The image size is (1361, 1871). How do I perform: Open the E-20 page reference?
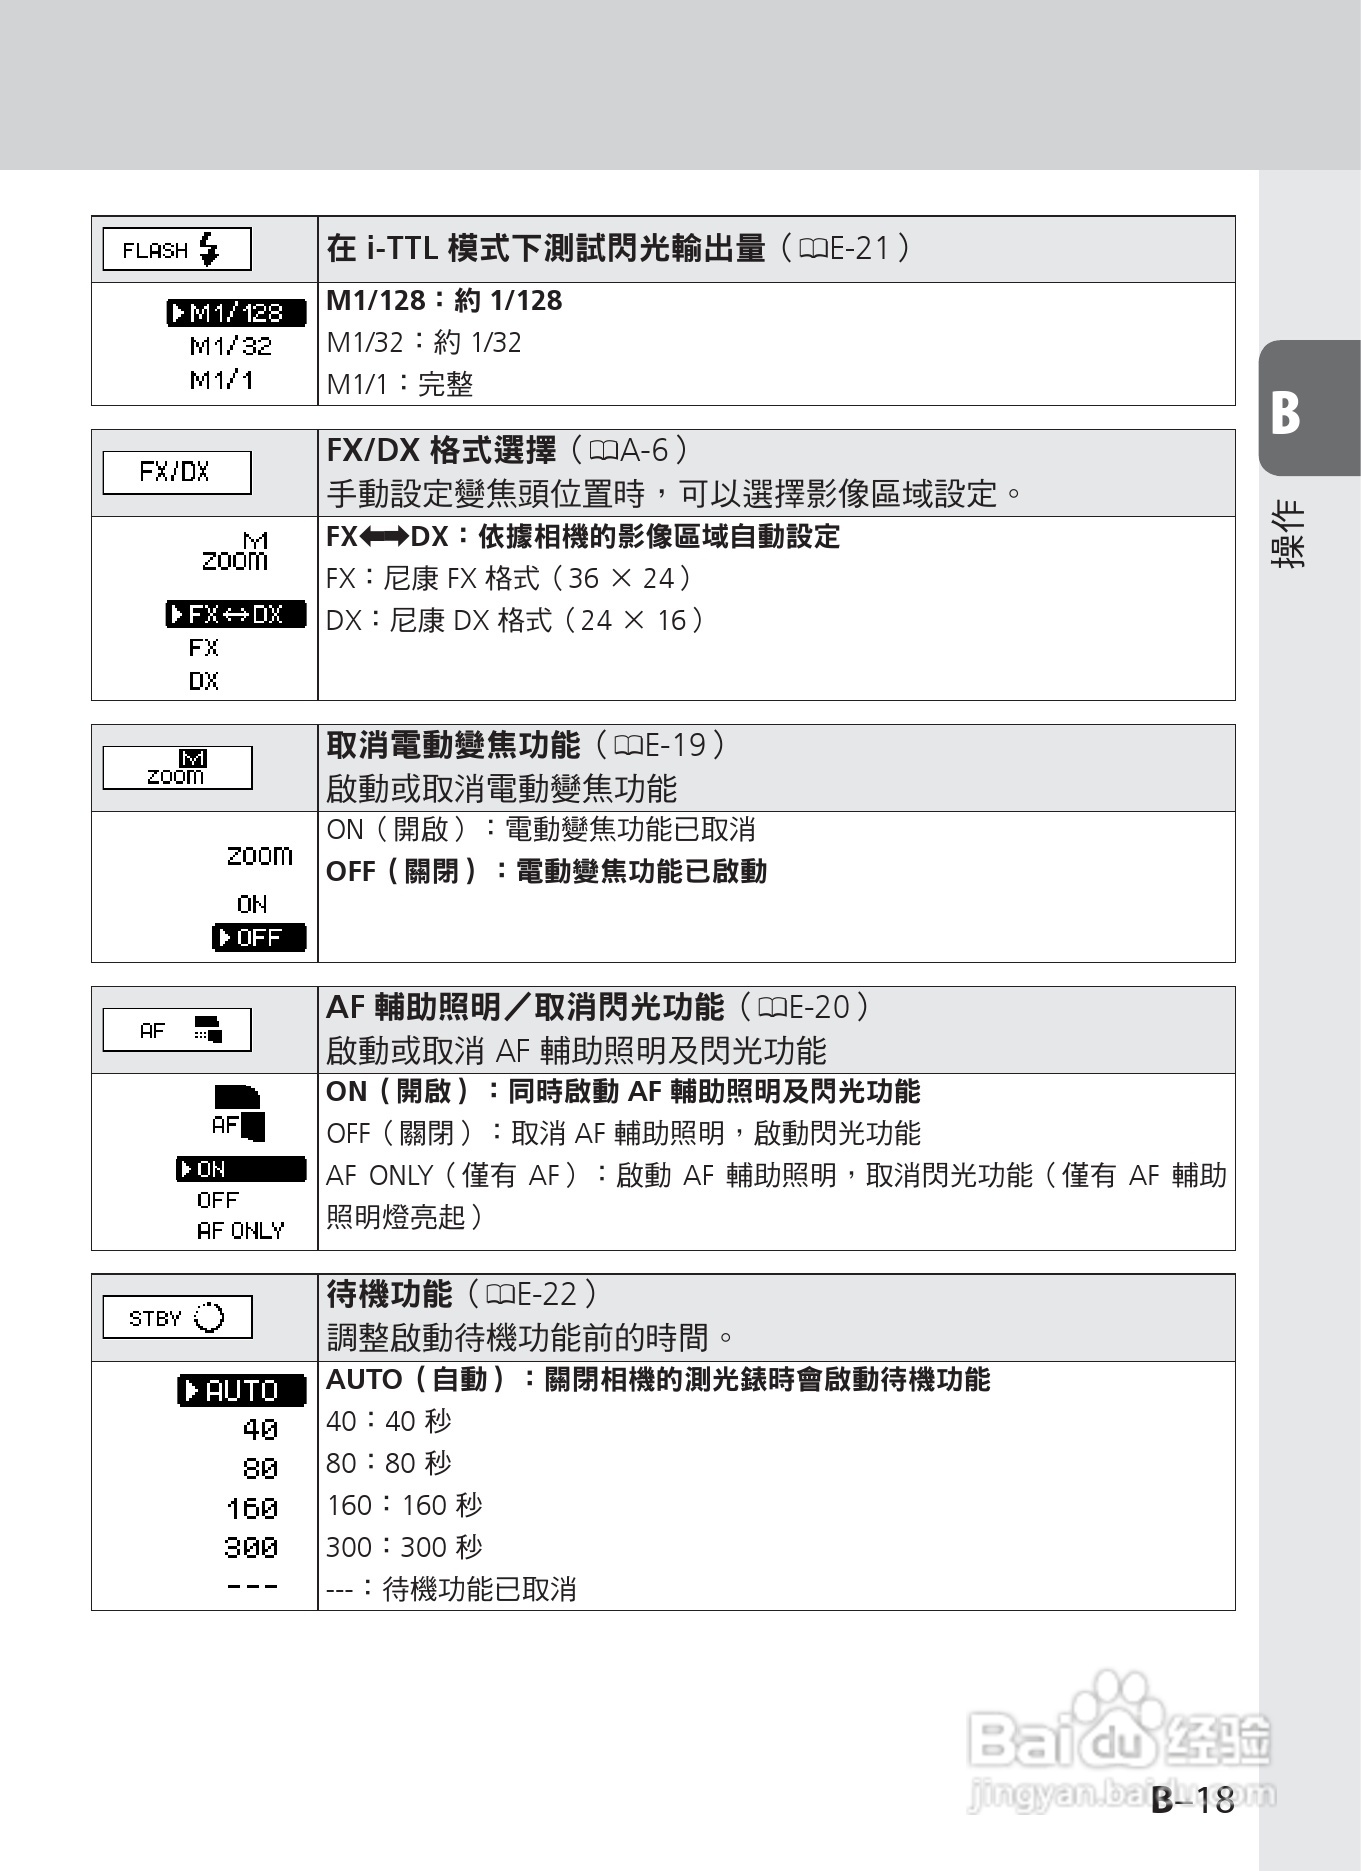[805, 1007]
